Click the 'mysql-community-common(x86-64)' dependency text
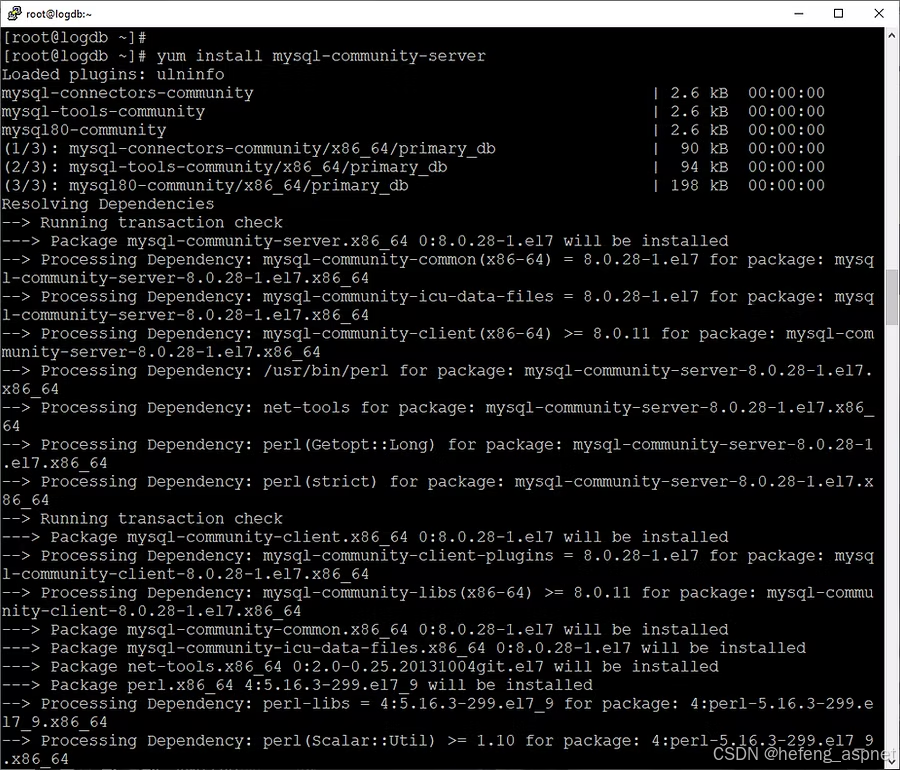The image size is (900, 770). (407, 259)
